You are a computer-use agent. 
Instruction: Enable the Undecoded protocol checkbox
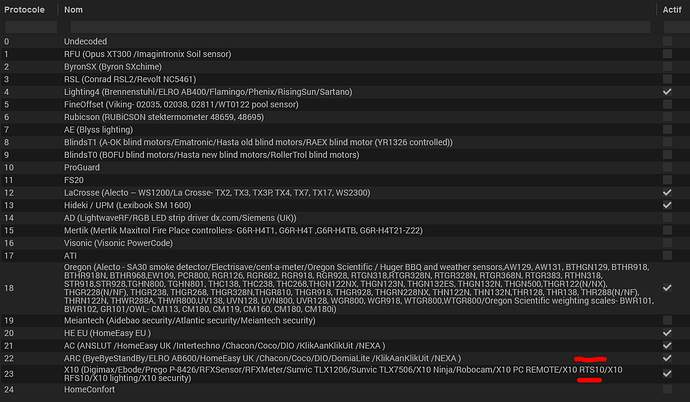pyautogui.click(x=667, y=41)
